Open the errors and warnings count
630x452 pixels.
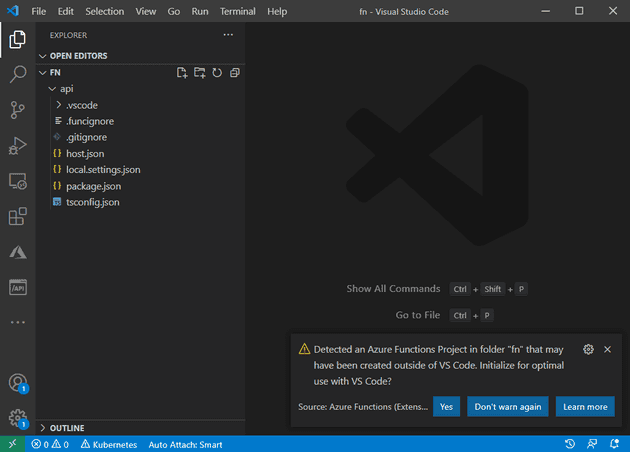pyautogui.click(x=50, y=444)
